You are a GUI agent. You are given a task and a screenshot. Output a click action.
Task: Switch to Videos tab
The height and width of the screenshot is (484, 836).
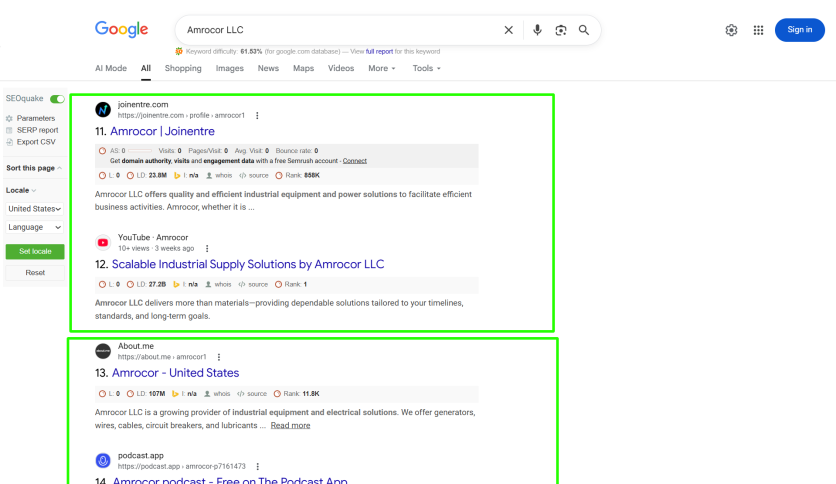(341, 68)
